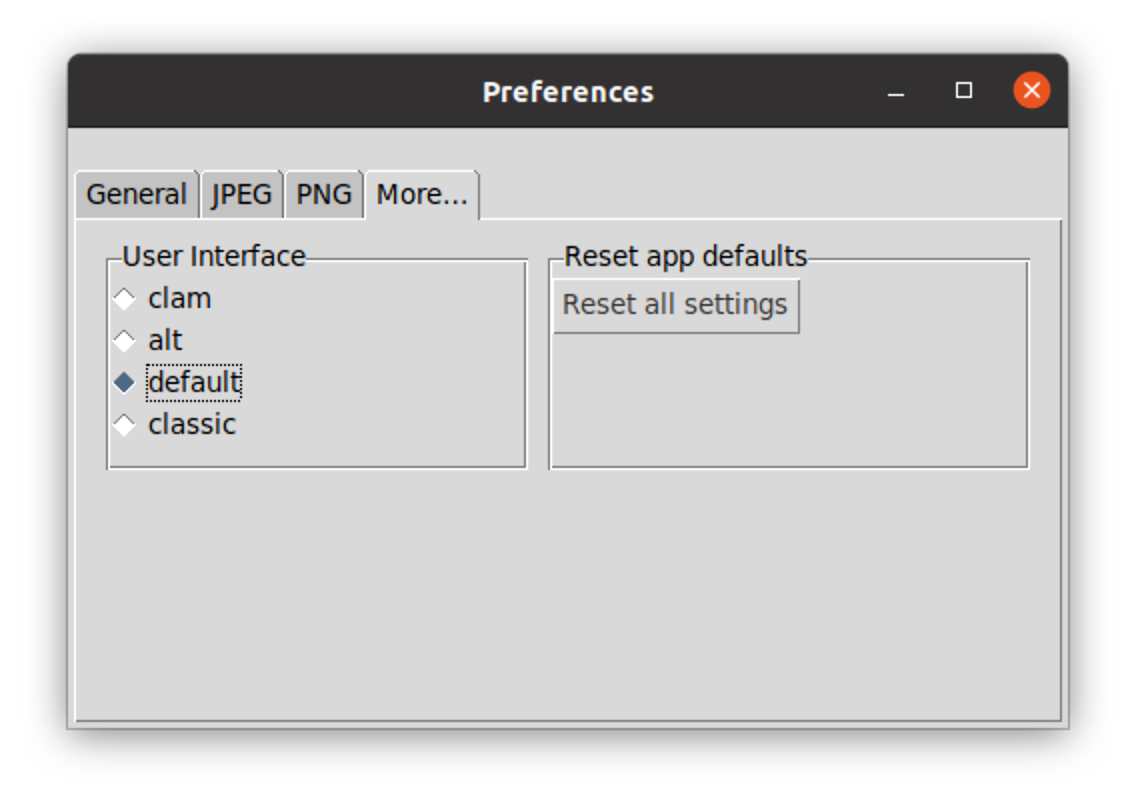Click the filled default diamond indicator

[124, 382]
